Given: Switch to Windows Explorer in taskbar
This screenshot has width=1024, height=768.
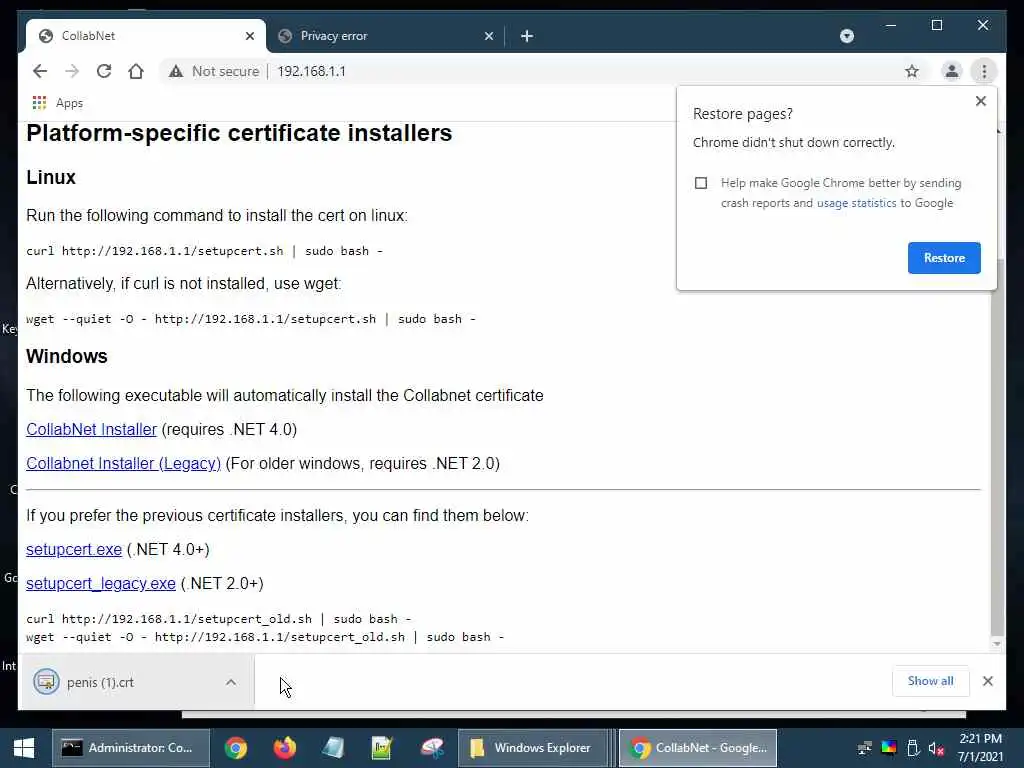Looking at the screenshot, I should [x=532, y=748].
